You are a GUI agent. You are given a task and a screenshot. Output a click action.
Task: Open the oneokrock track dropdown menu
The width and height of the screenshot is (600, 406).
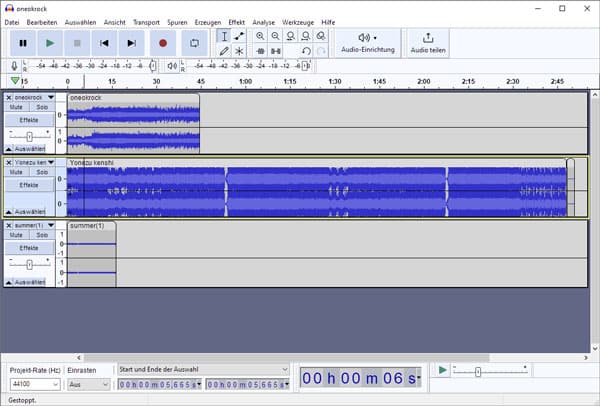point(51,98)
